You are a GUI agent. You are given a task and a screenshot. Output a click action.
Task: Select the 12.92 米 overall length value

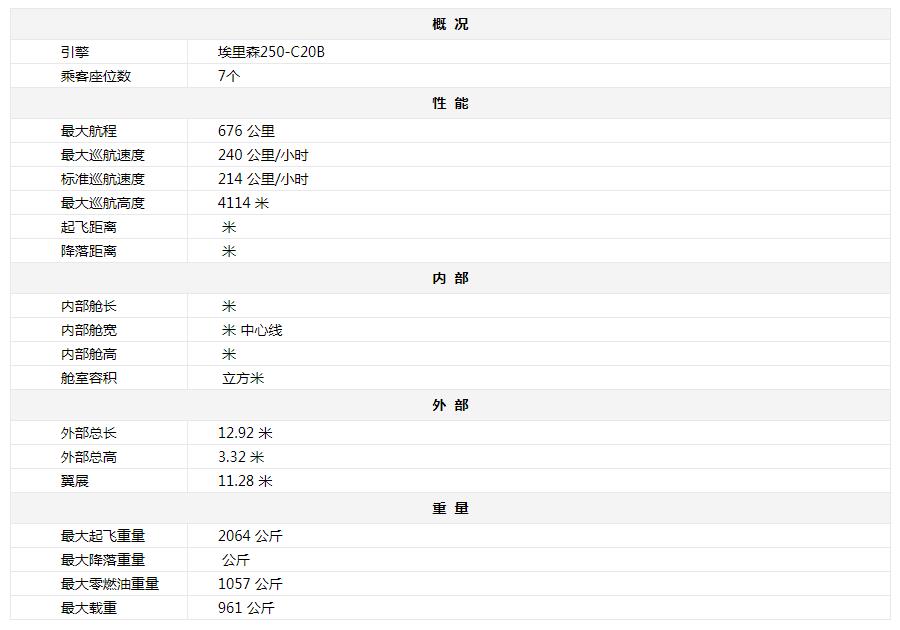coord(245,433)
